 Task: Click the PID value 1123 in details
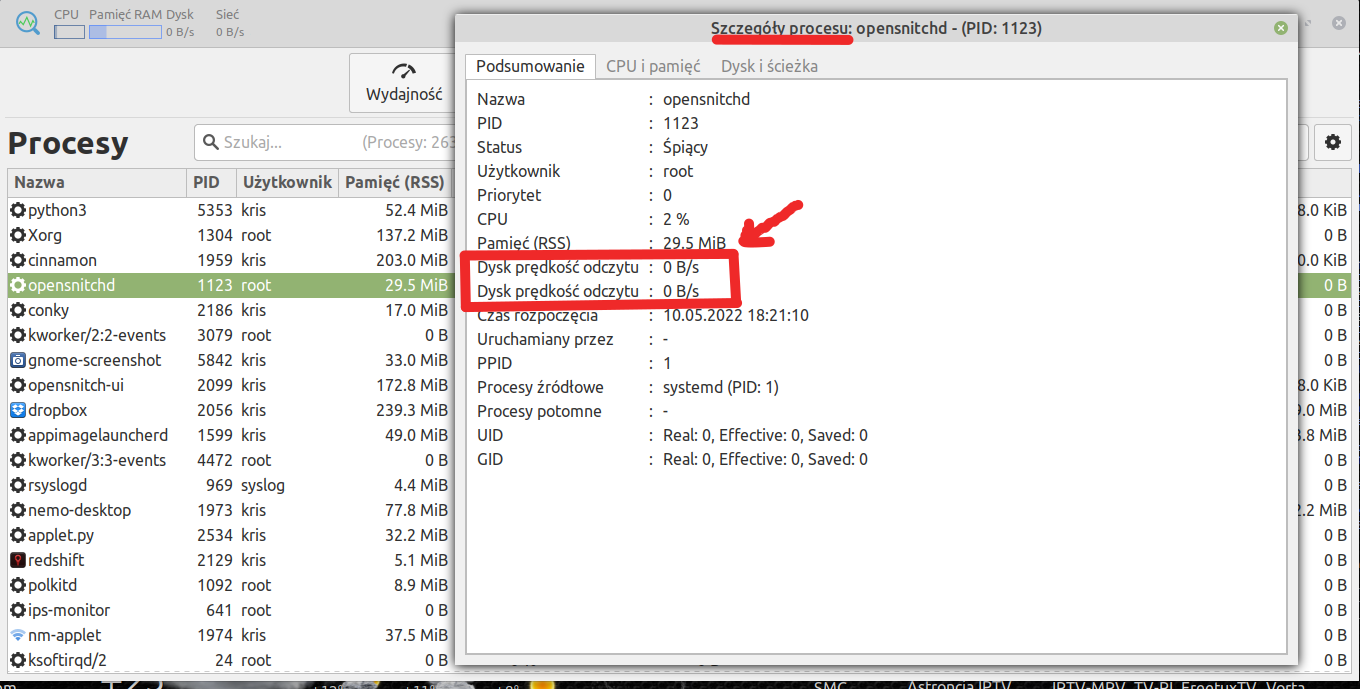[681, 123]
